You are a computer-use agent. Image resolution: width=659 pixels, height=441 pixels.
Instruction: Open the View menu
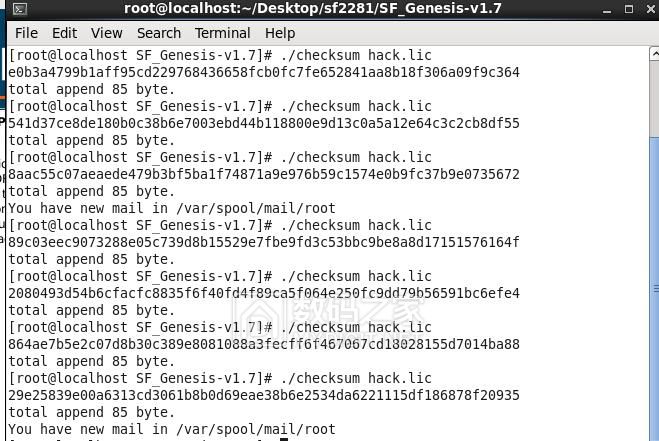[107, 33]
